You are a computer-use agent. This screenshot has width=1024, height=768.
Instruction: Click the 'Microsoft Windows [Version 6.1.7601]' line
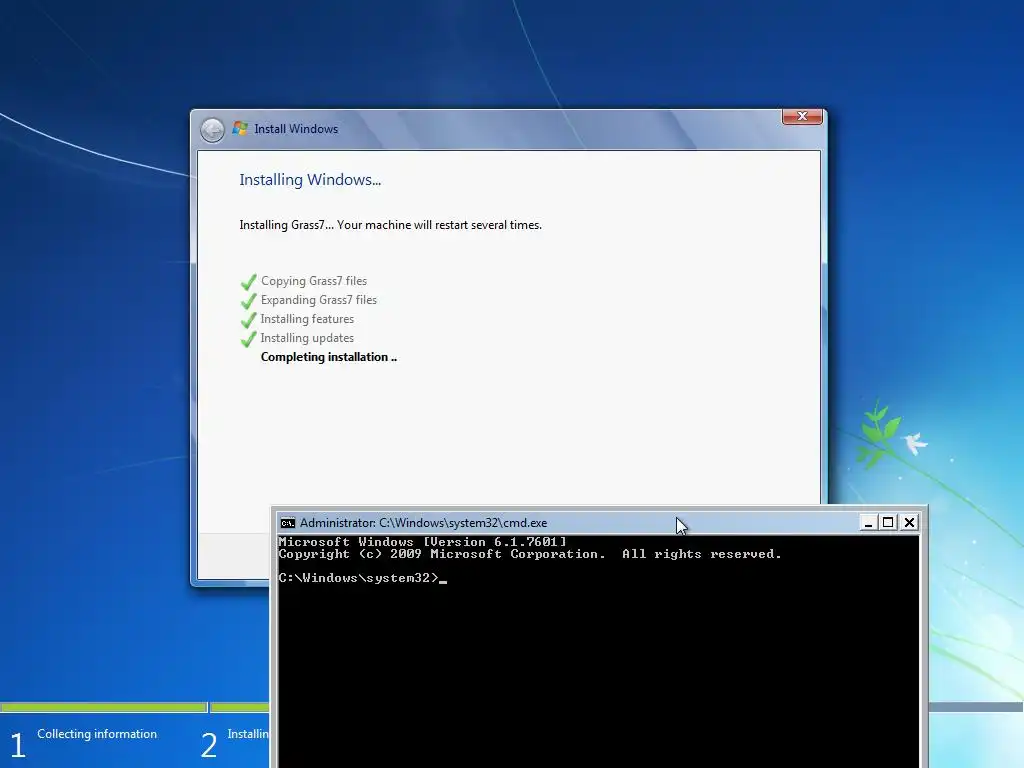423,542
